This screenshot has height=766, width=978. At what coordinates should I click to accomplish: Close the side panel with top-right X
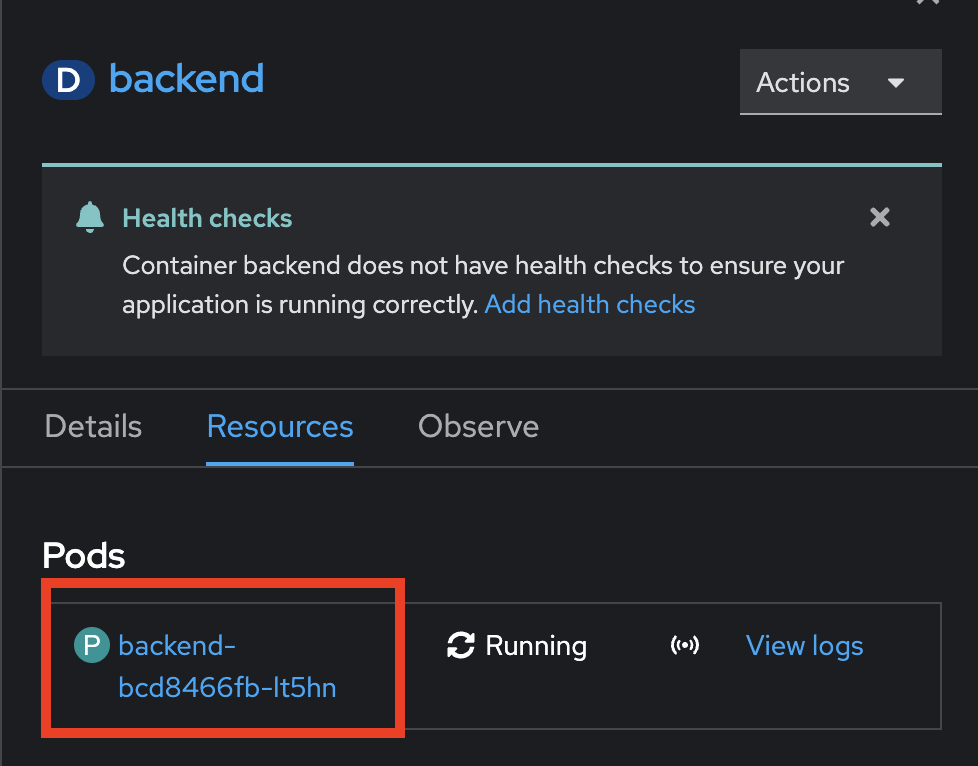point(928,2)
